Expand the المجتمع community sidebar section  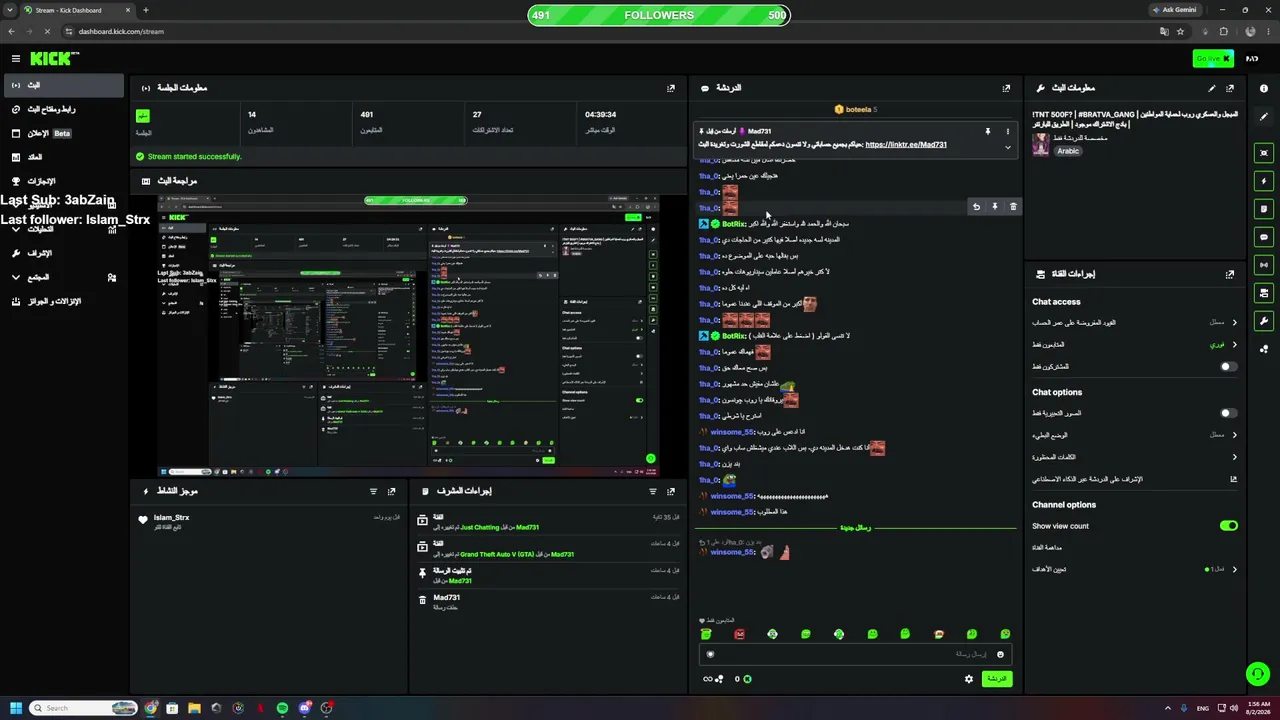tap(64, 277)
